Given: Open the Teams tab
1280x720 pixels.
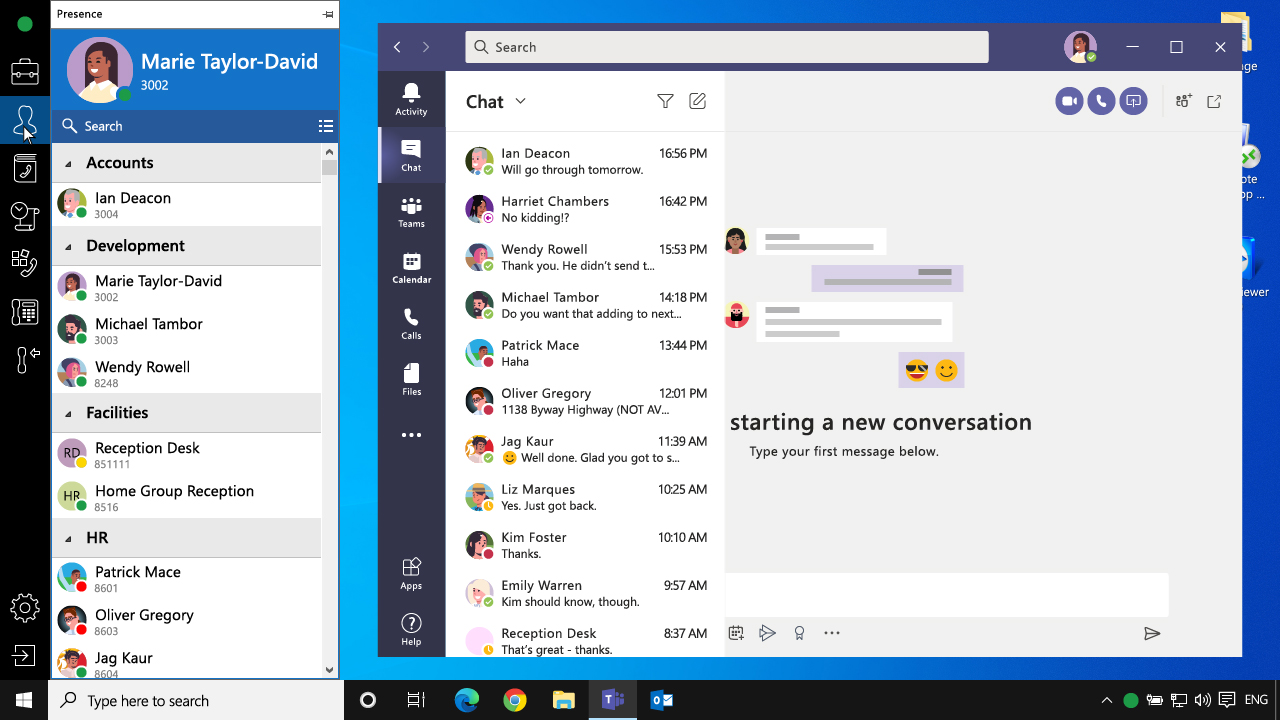Looking at the screenshot, I should pos(411,211).
